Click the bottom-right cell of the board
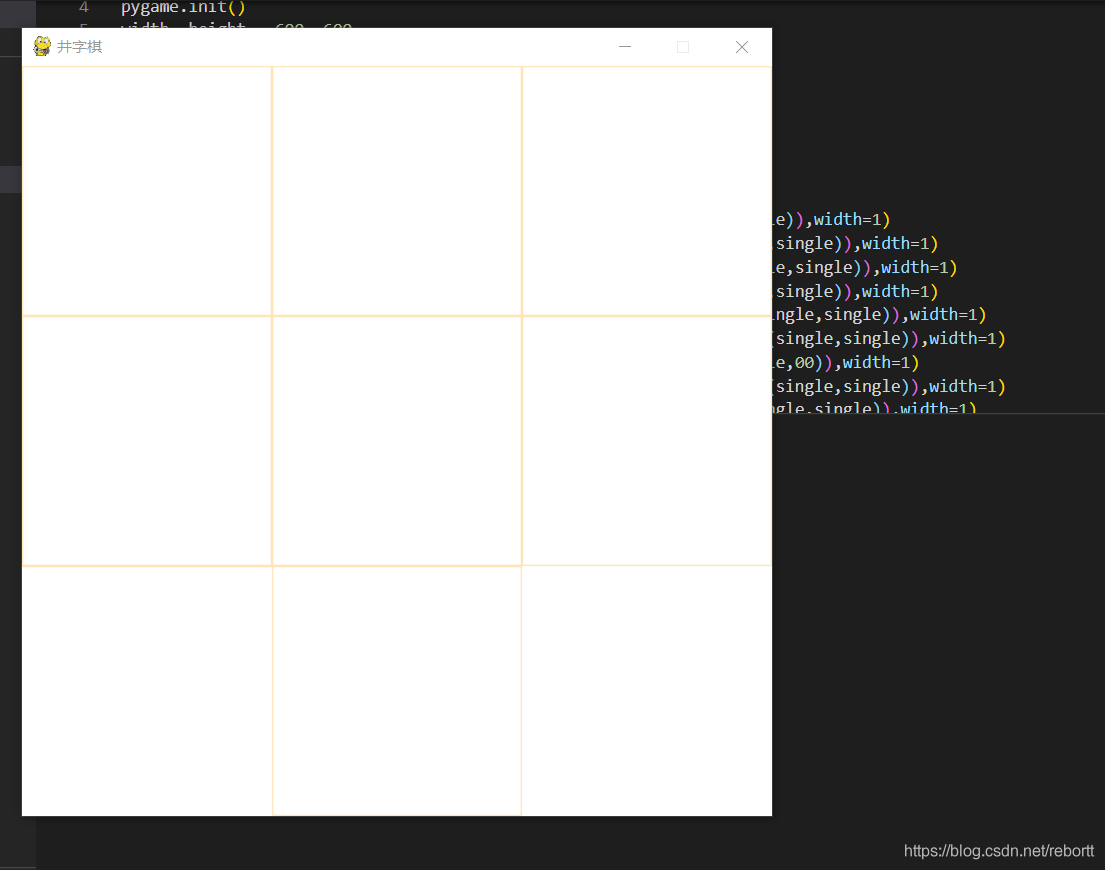 point(647,691)
